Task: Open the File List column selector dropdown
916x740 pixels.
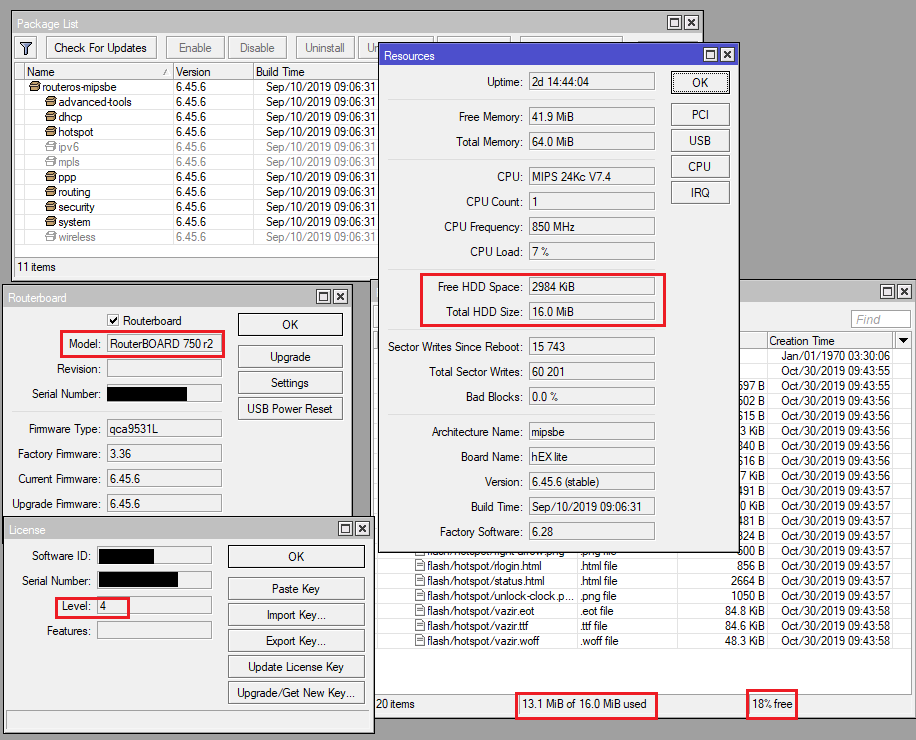Action: click(904, 341)
